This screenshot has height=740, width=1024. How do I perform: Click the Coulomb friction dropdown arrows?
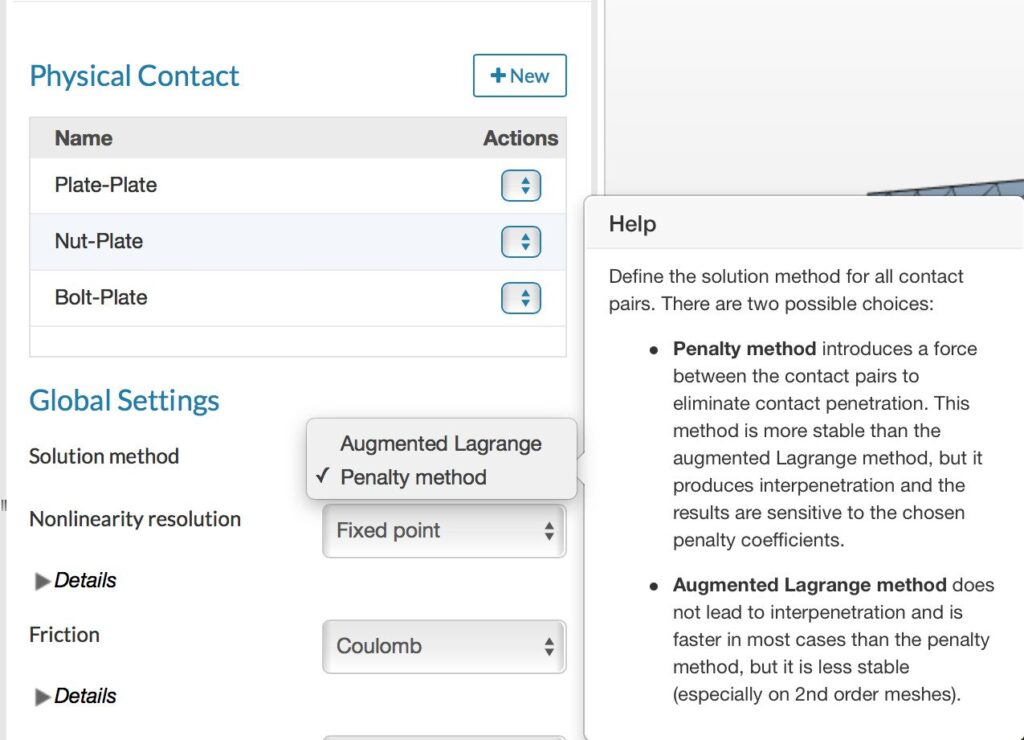549,646
